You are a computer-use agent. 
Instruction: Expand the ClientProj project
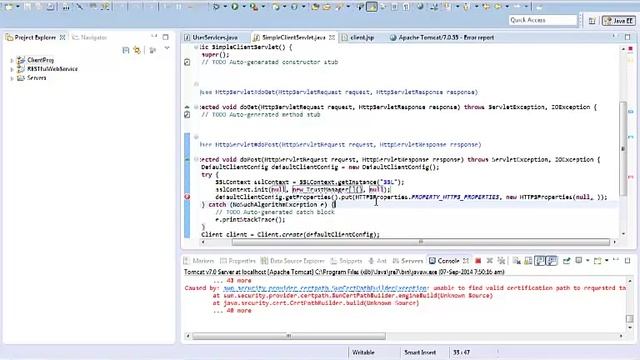[12, 60]
